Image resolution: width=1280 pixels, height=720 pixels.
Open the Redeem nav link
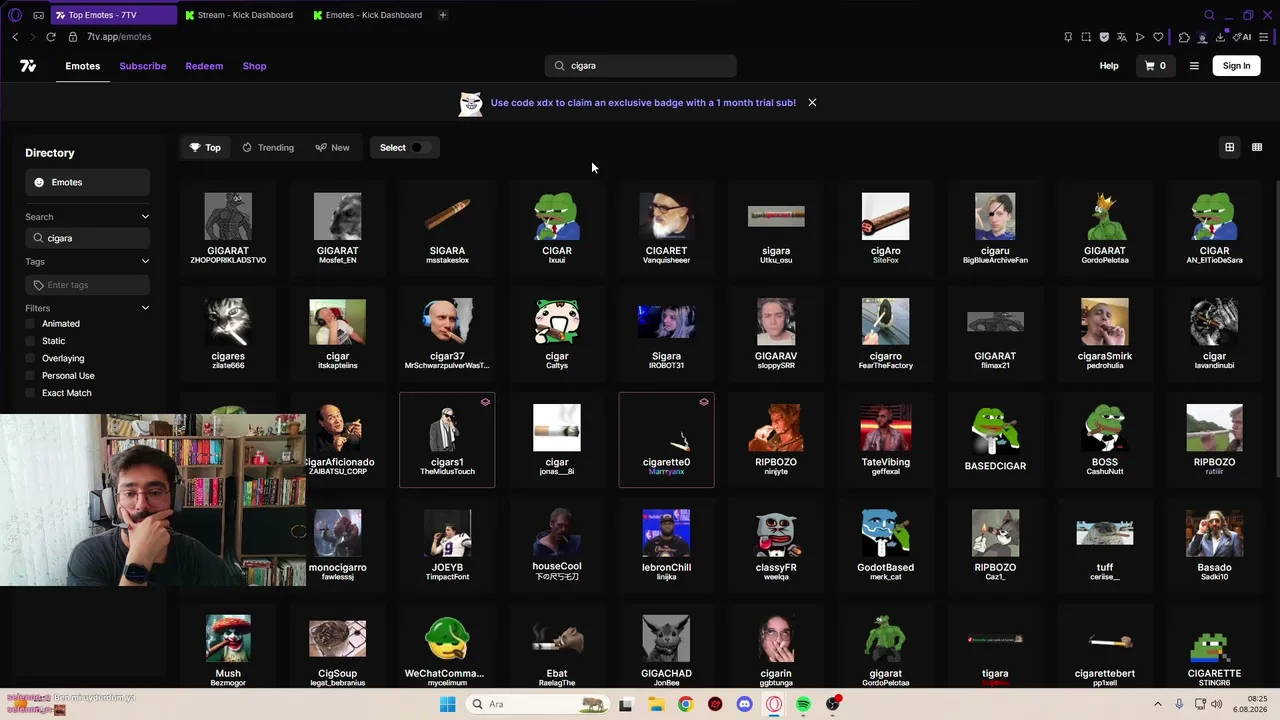click(x=204, y=66)
